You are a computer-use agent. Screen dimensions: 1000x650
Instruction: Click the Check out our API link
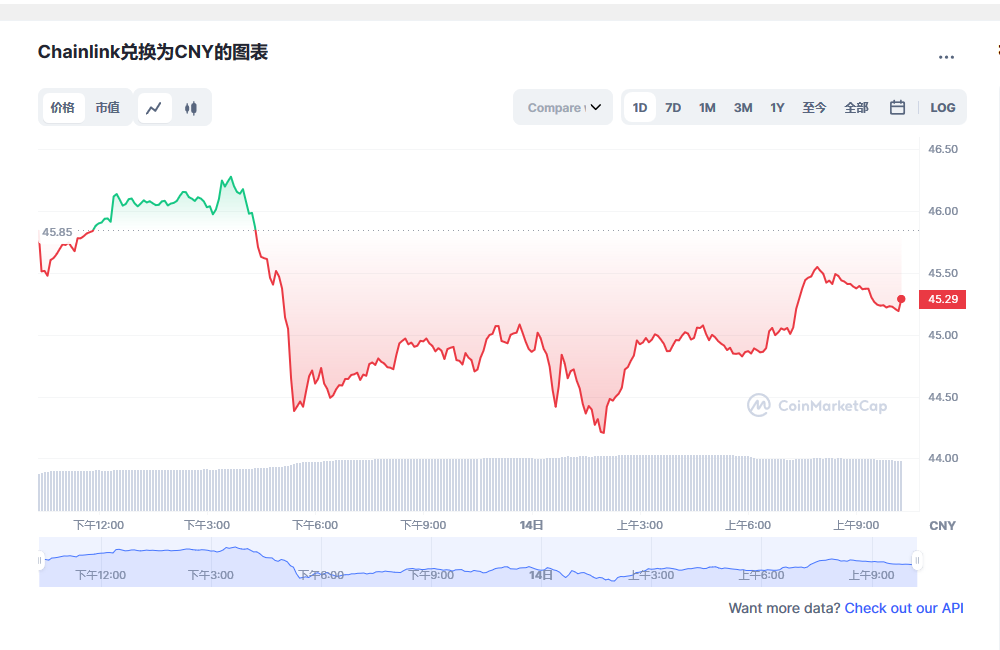[904, 608]
